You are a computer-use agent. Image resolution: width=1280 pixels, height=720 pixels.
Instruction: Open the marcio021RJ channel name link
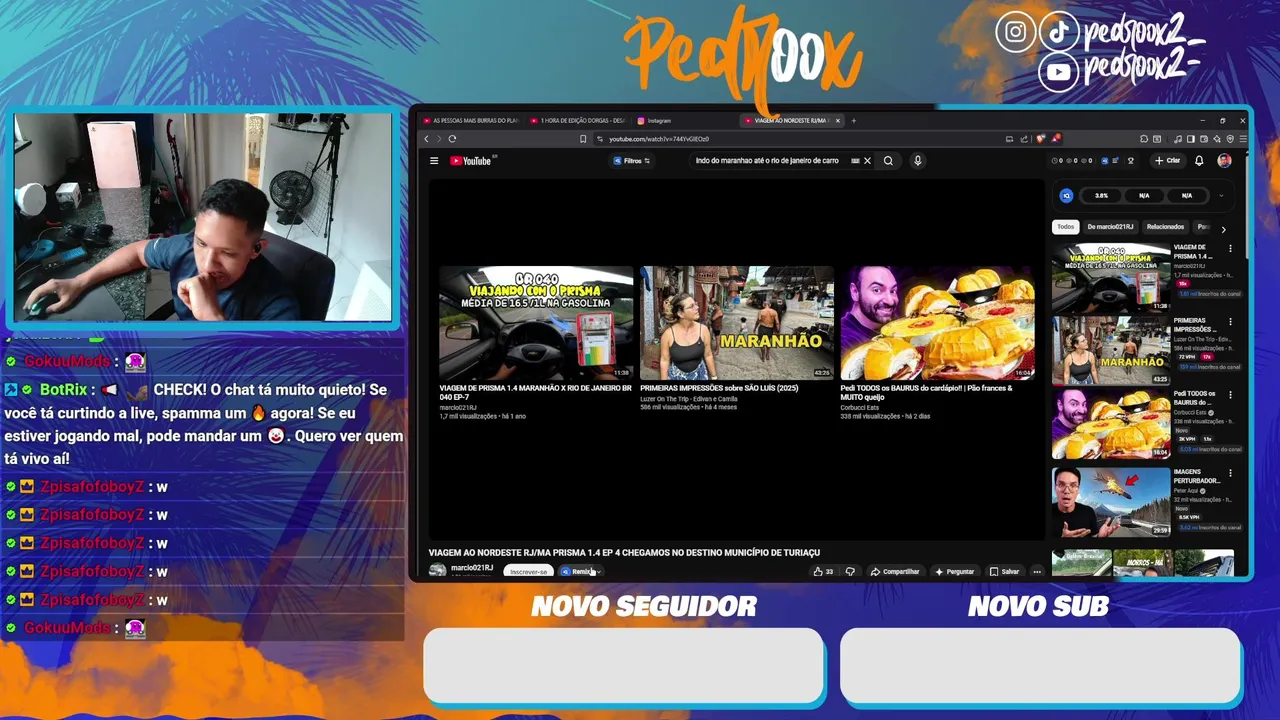[471, 568]
